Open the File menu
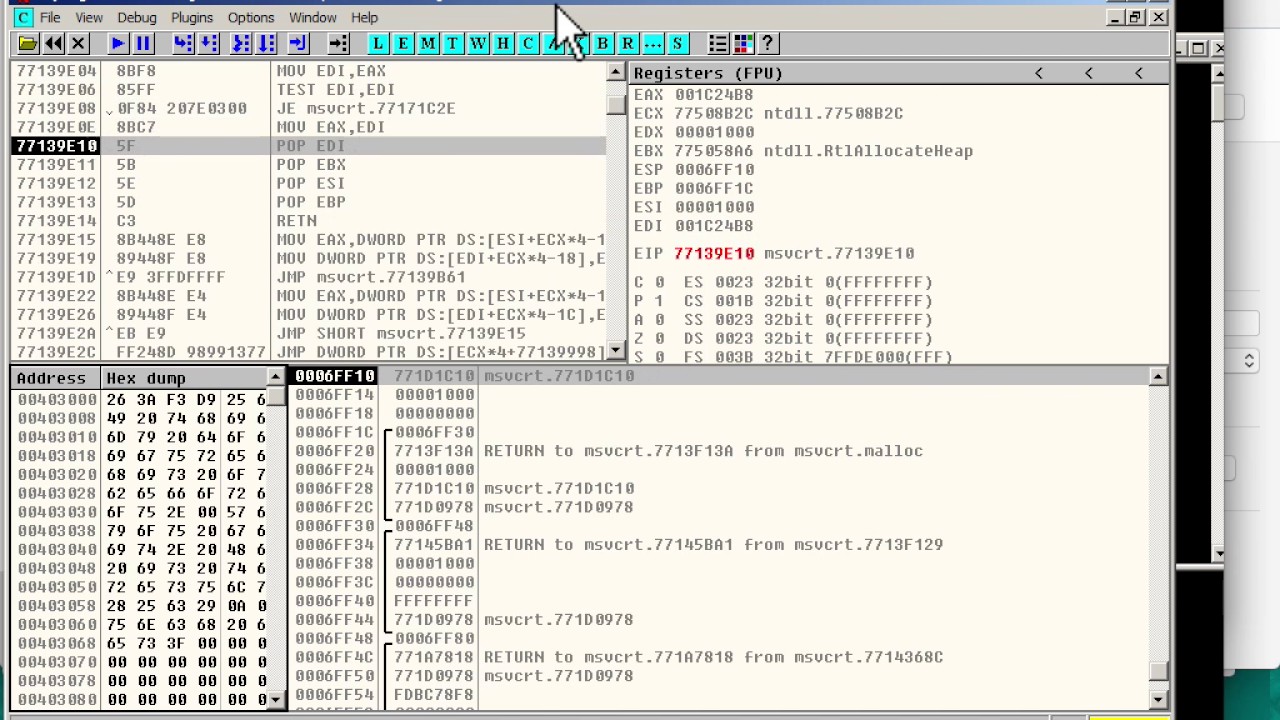The width and height of the screenshot is (1280, 720). [x=49, y=17]
